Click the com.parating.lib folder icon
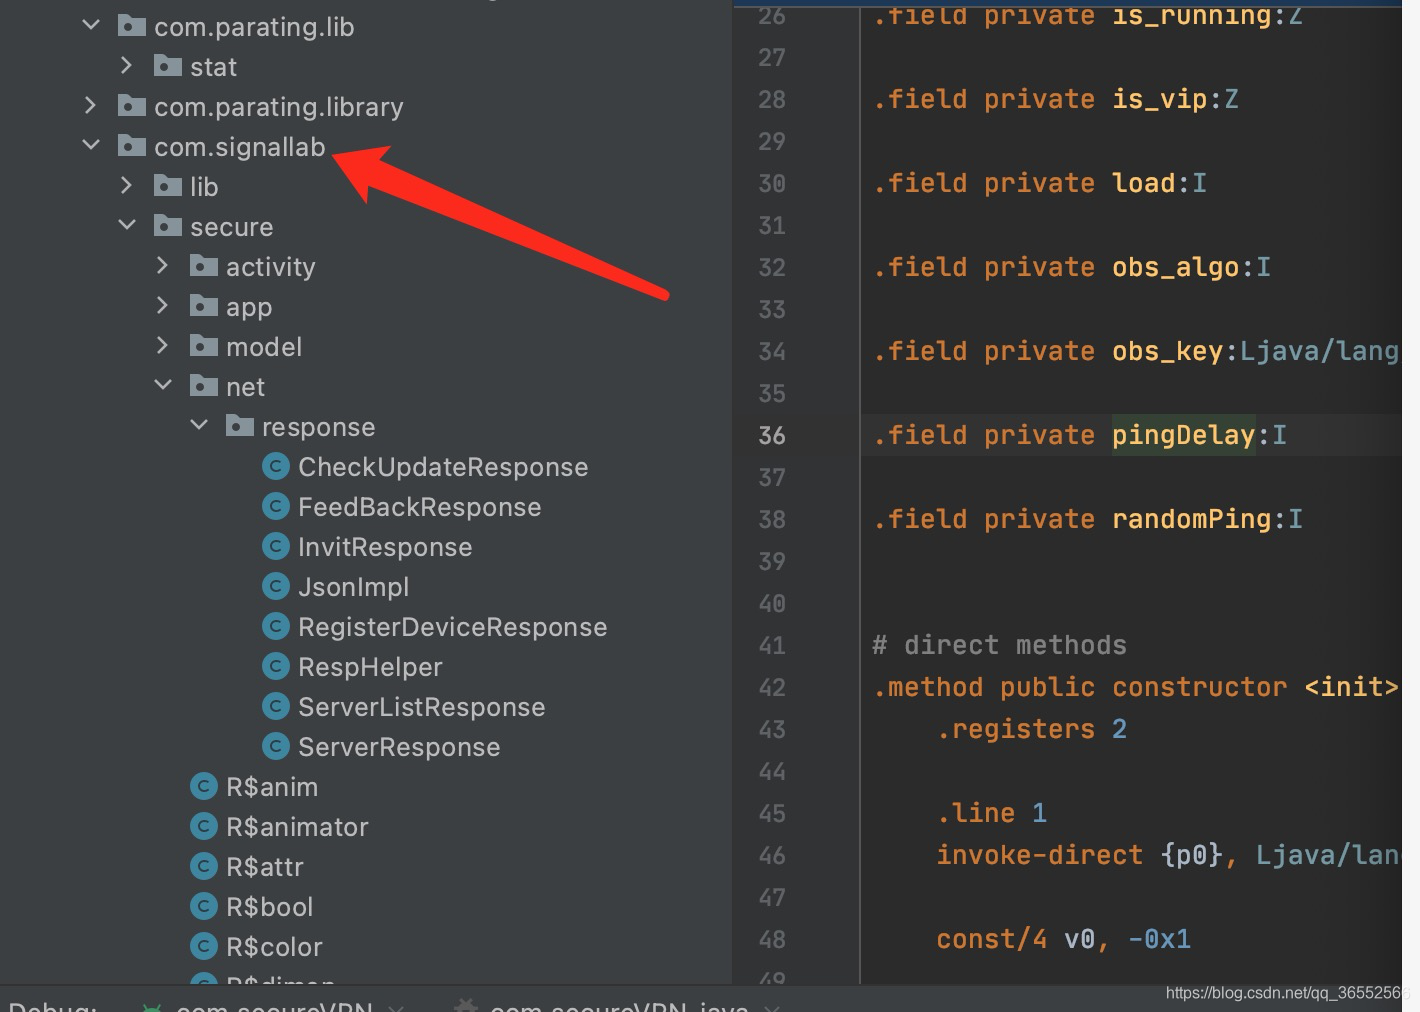 (132, 25)
